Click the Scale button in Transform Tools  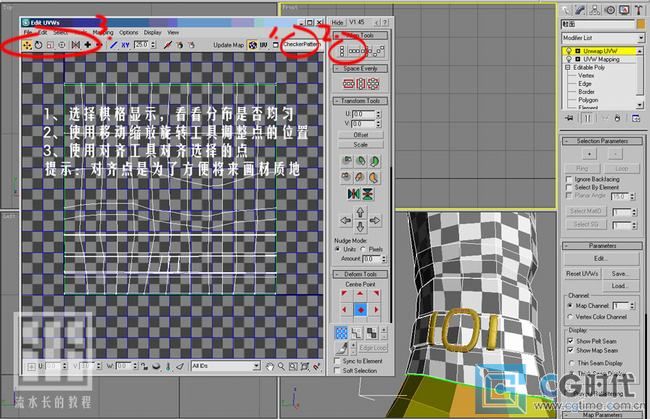click(361, 145)
